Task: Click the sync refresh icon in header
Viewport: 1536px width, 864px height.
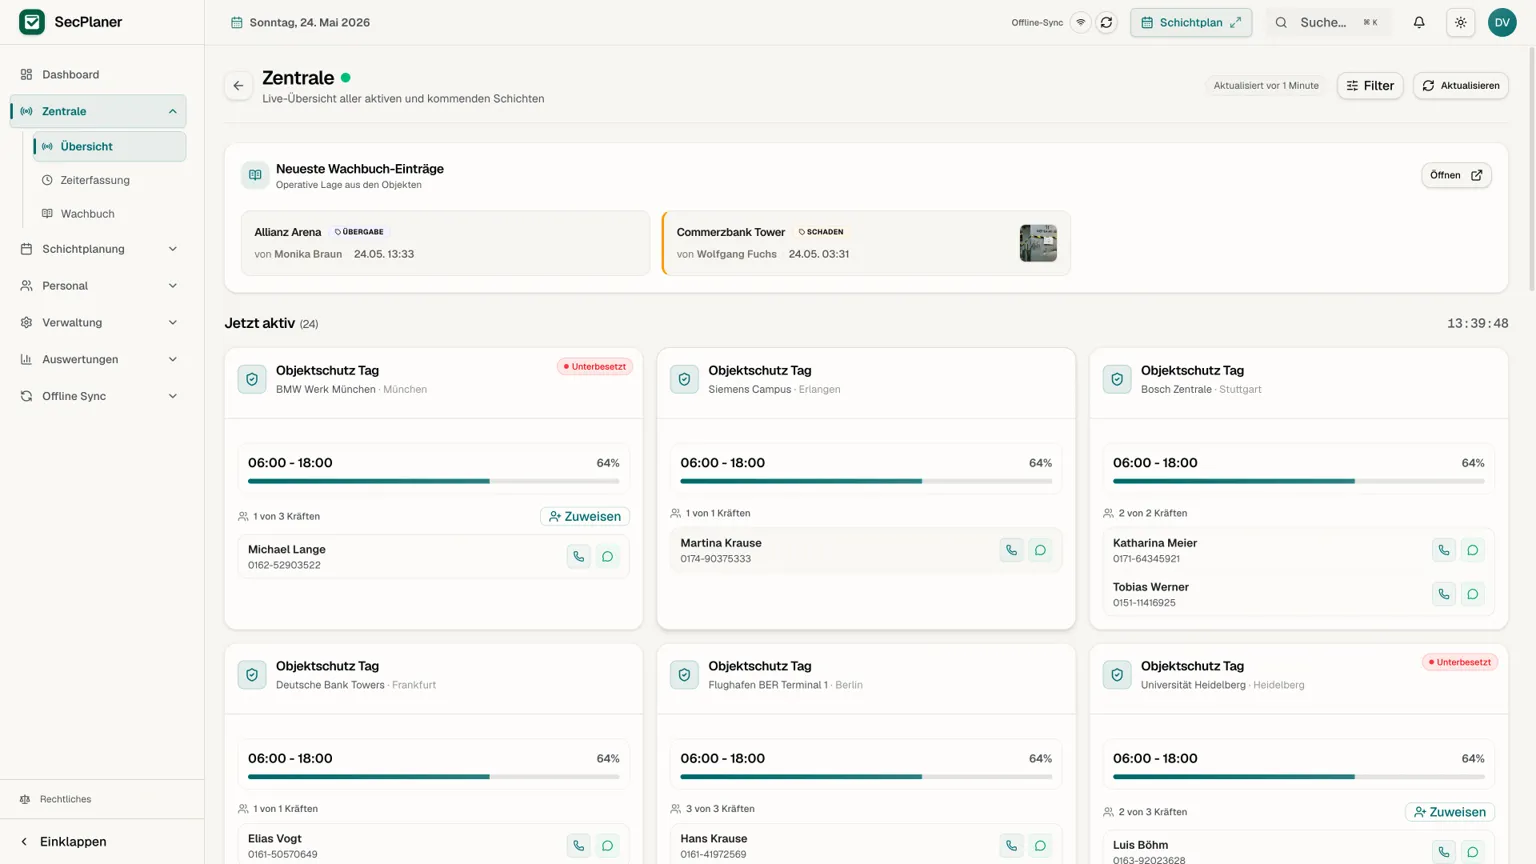Action: (1106, 22)
